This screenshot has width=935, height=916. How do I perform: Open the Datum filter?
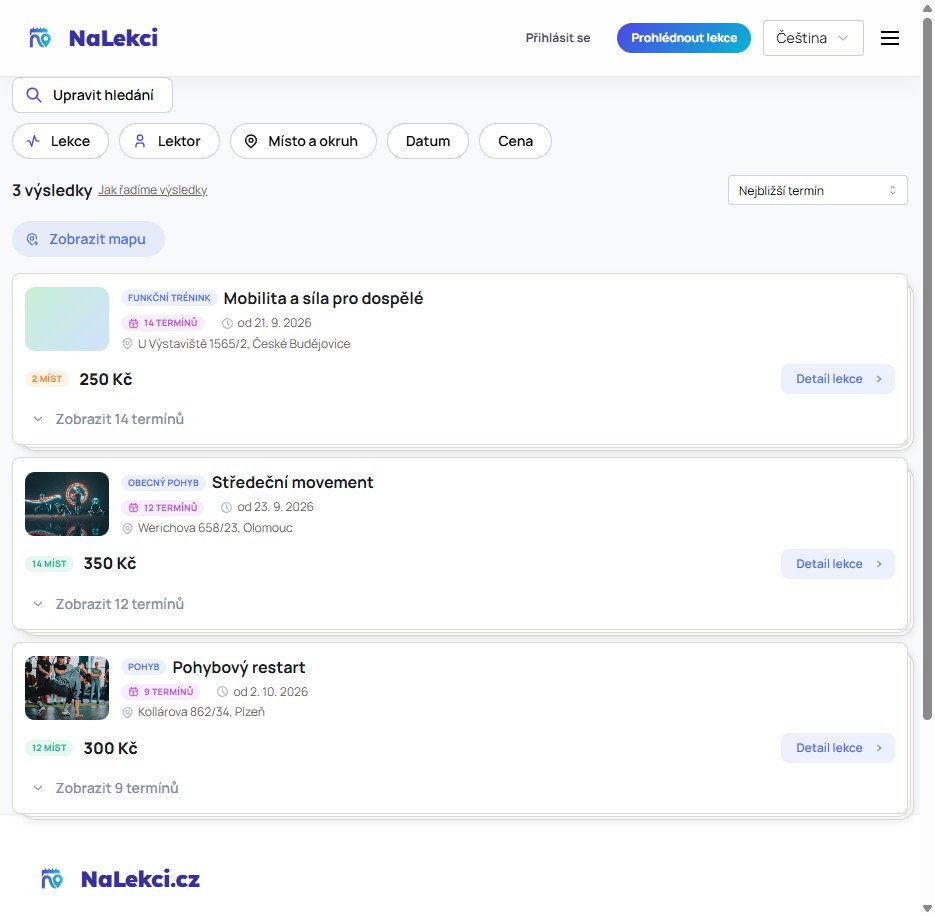tap(428, 141)
